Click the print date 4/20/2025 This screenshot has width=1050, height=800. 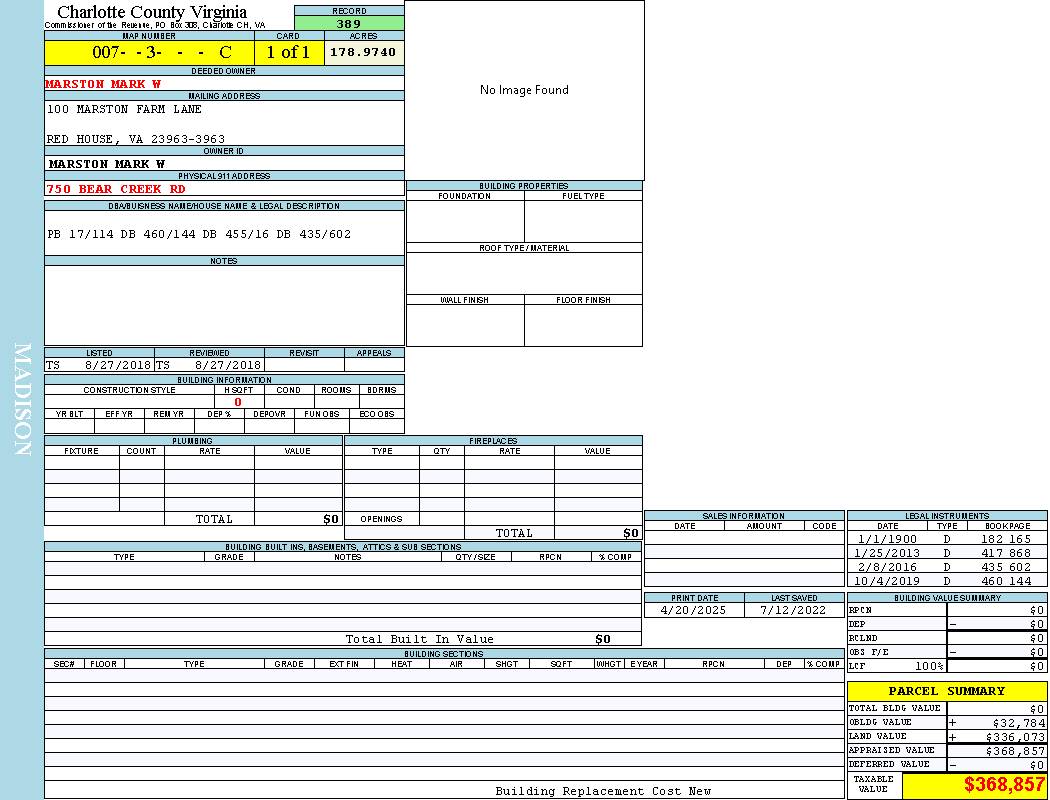(695, 610)
